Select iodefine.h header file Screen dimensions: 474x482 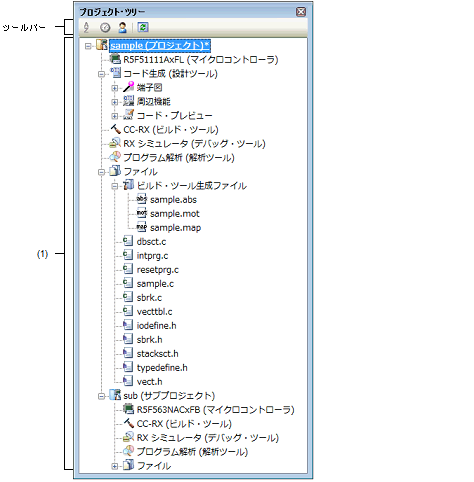(x=156, y=326)
